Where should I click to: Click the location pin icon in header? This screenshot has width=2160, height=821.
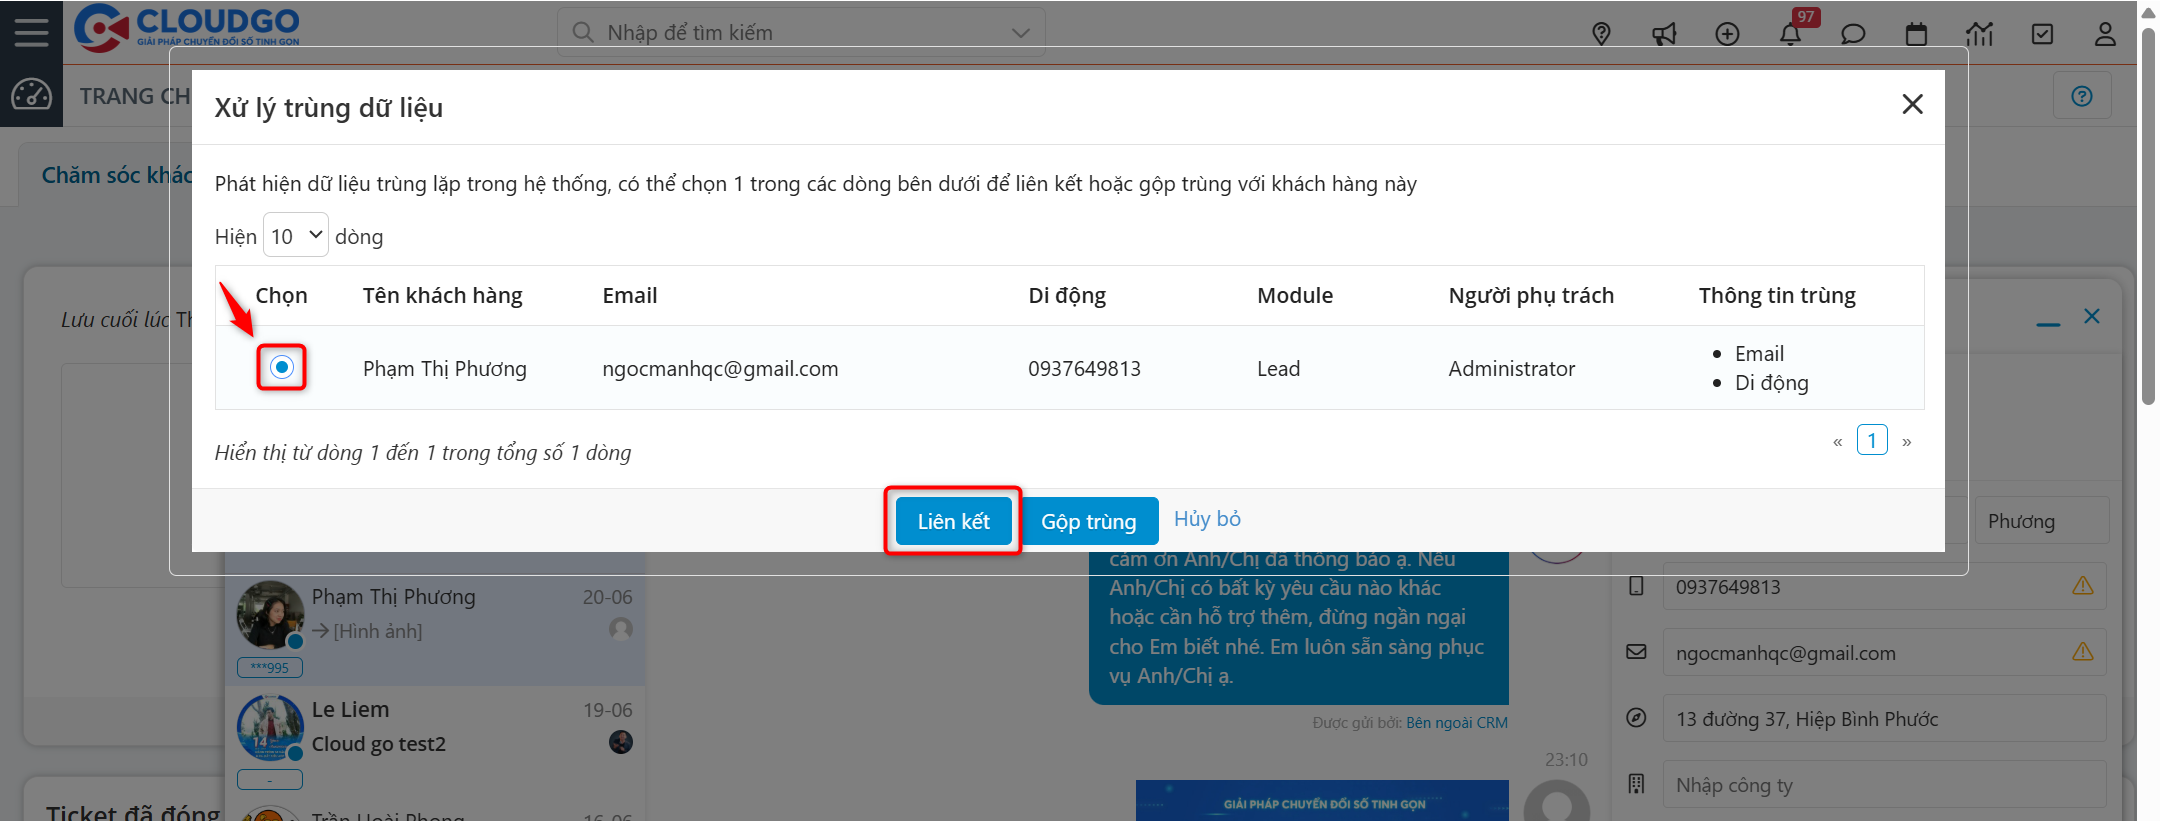point(1601,34)
